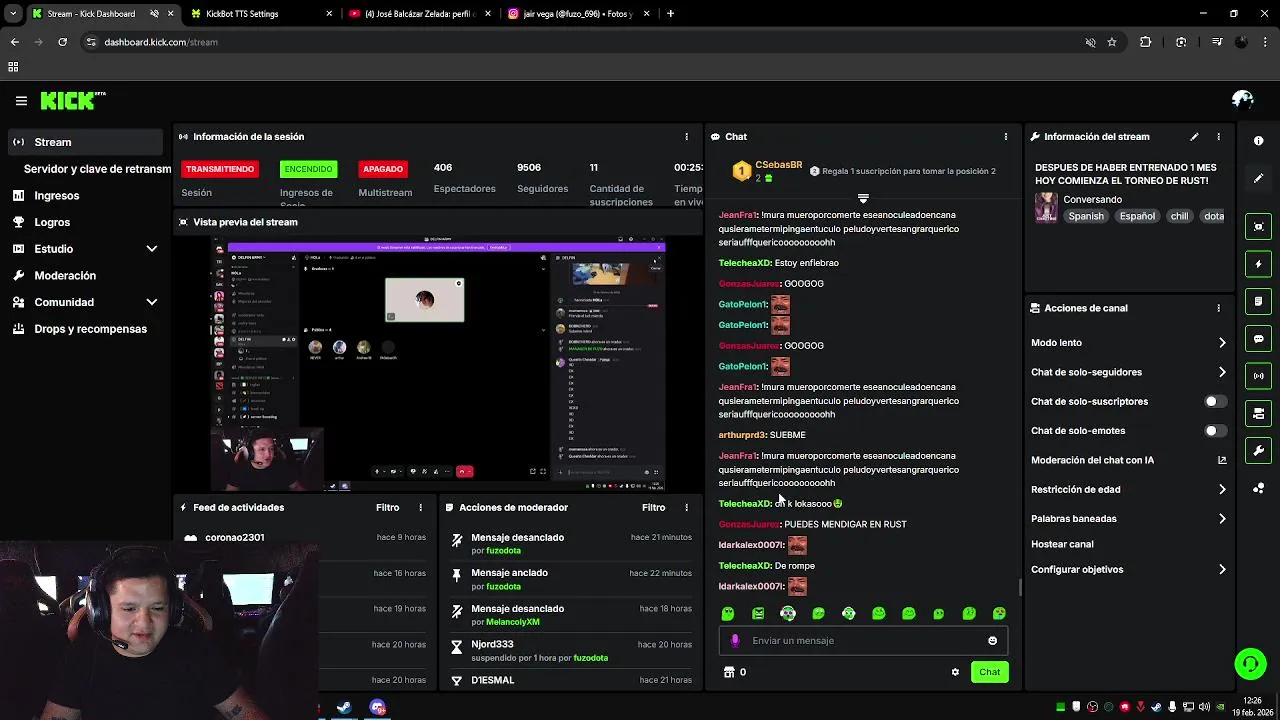This screenshot has width=1280, height=720.
Task: Open Drops y recompensas in sidebar
Action: click(x=85, y=329)
